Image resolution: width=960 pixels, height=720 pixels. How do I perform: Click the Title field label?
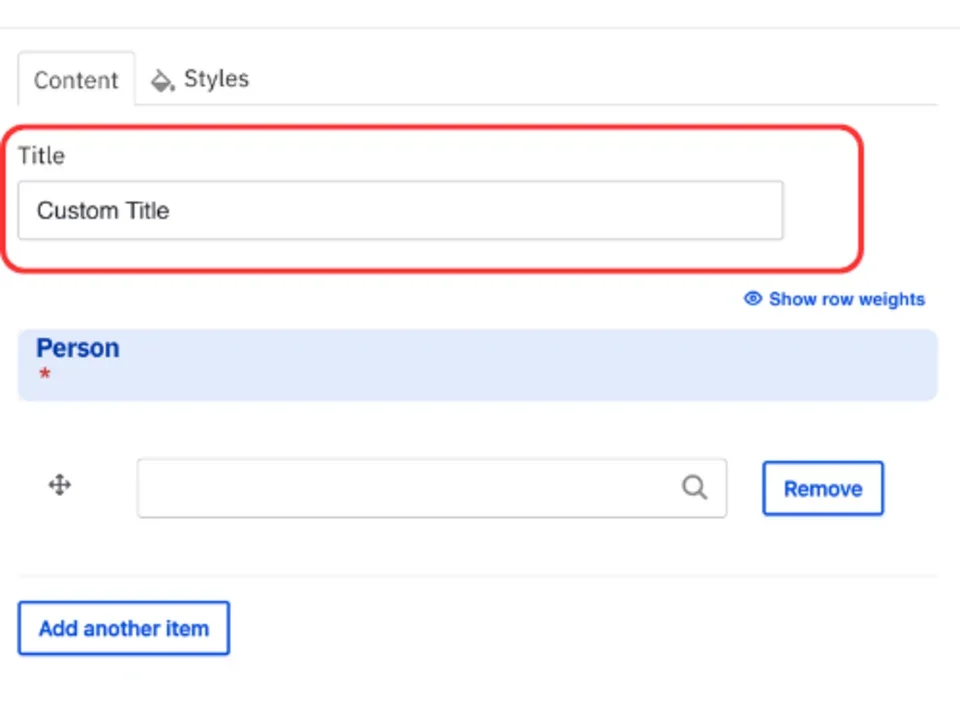pyautogui.click(x=41, y=156)
